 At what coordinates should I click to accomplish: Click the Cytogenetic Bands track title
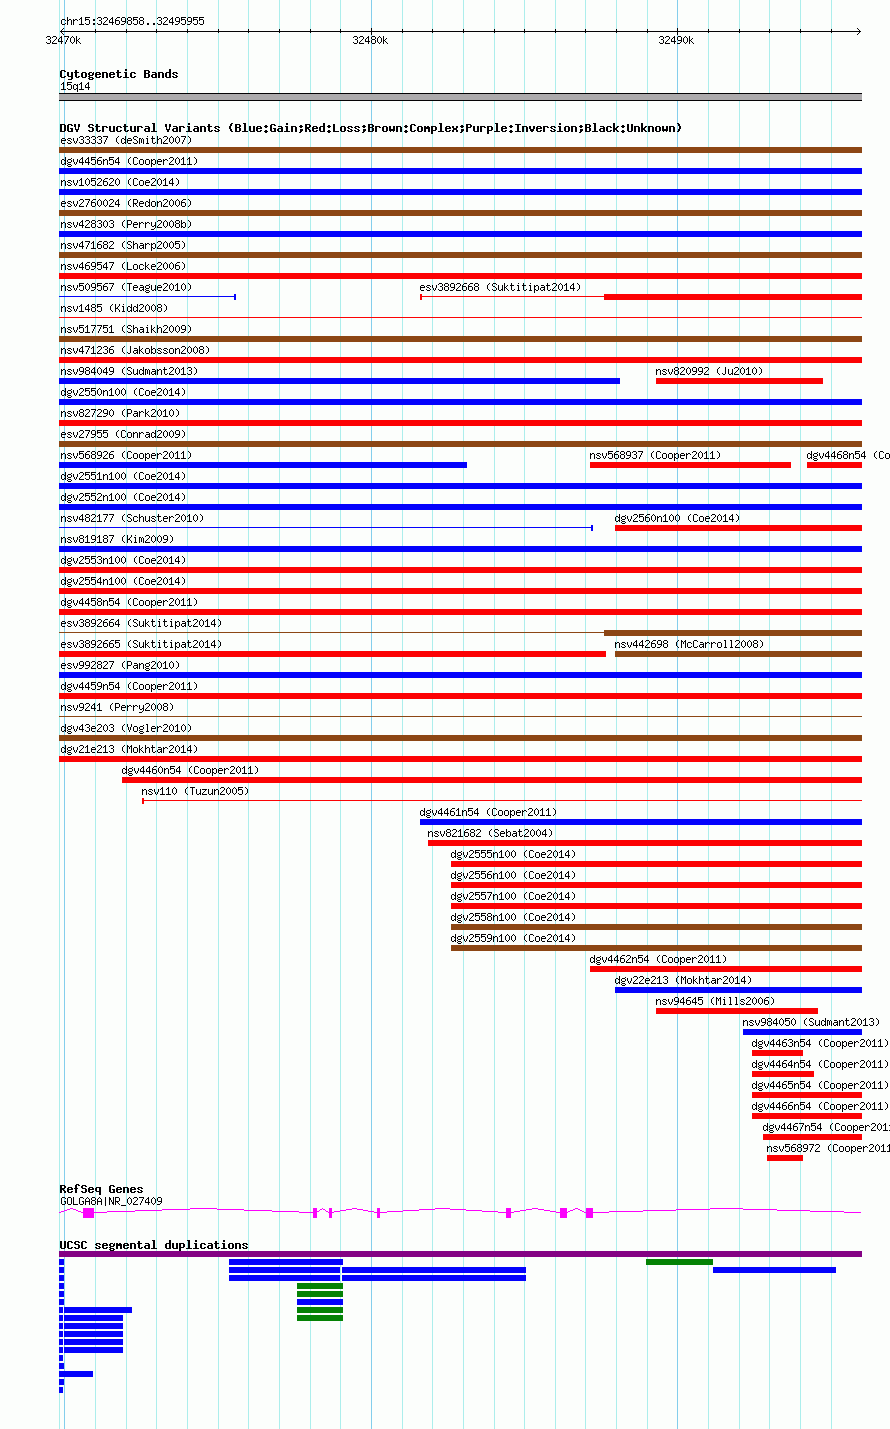(x=119, y=74)
